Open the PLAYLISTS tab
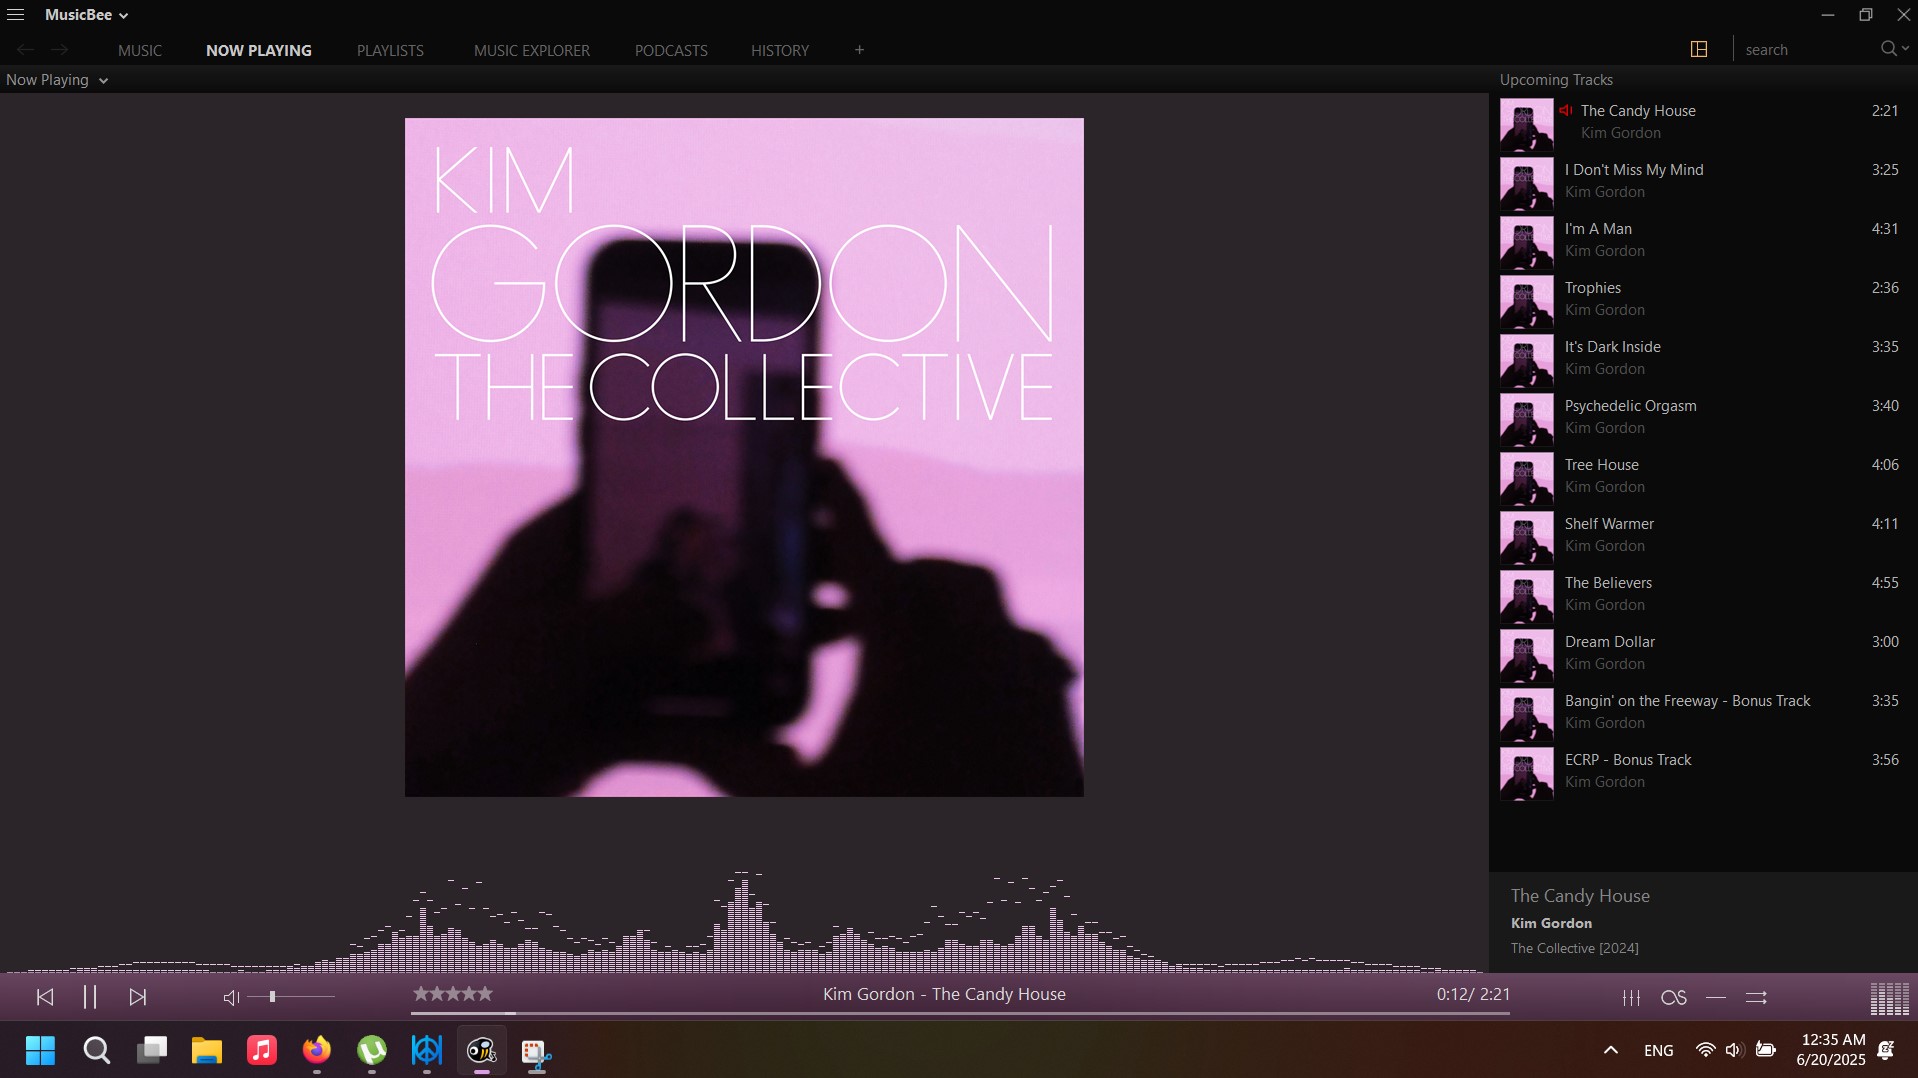The image size is (1918, 1078). [x=390, y=50]
